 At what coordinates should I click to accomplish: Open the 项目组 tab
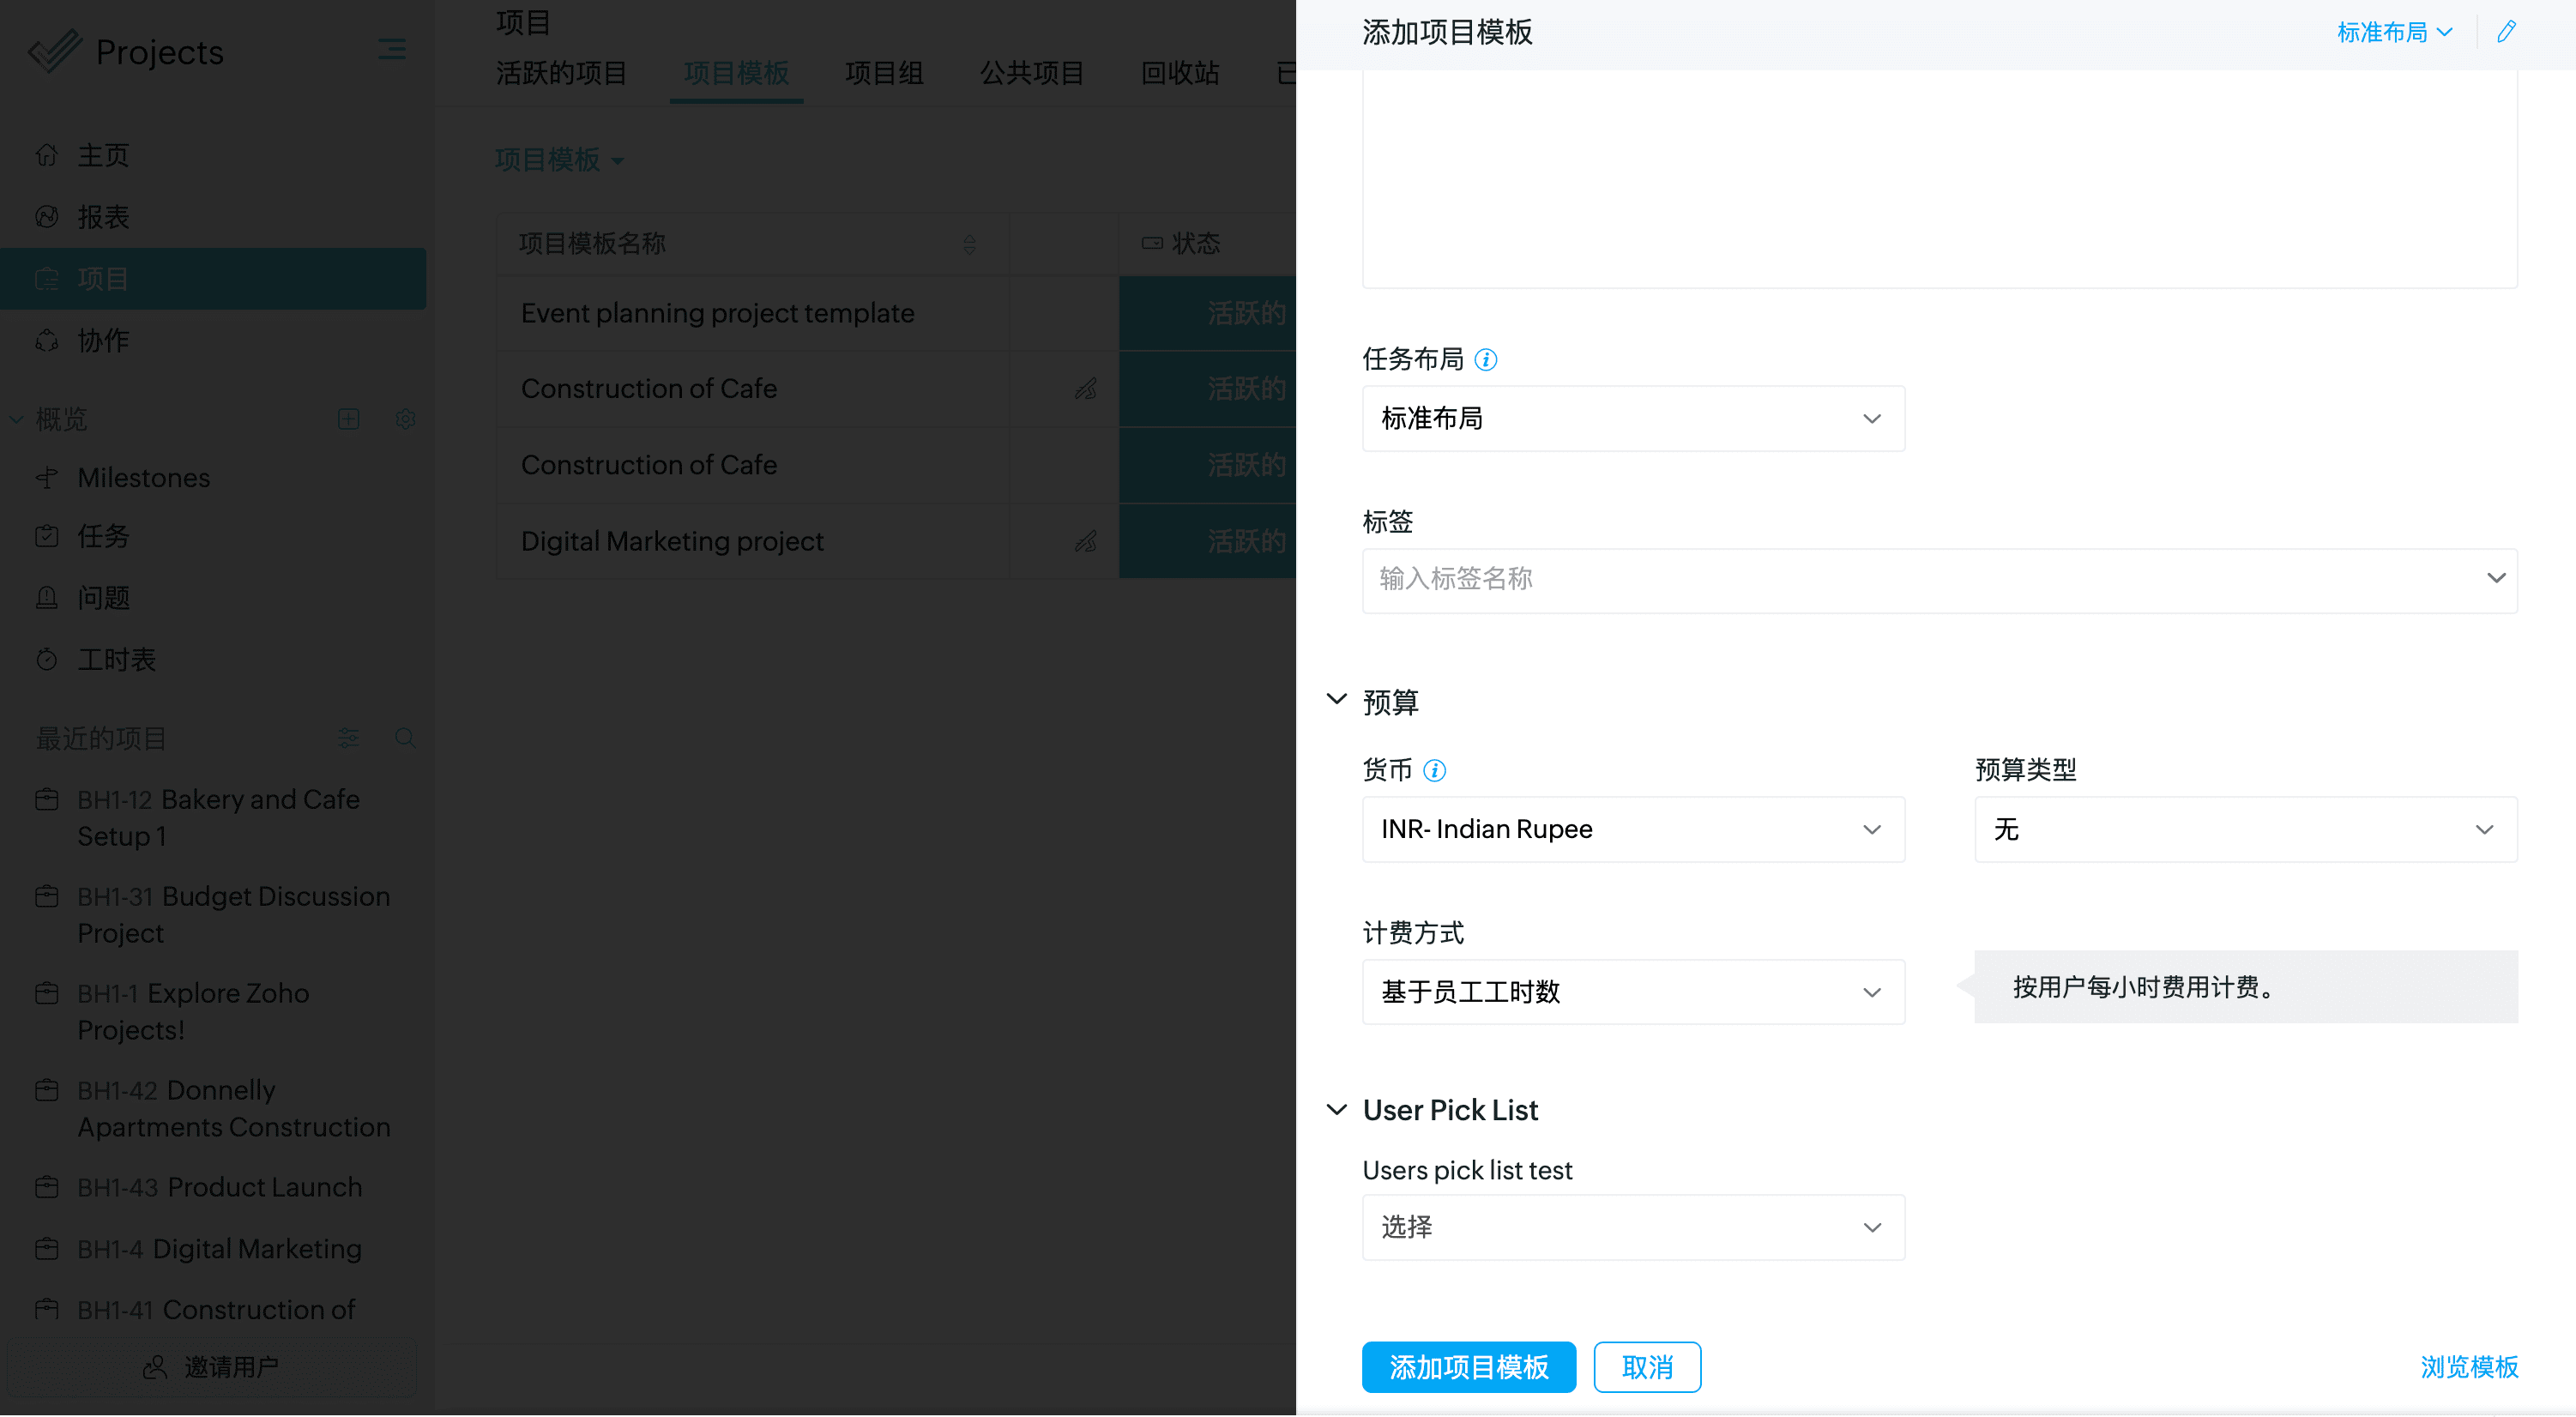(883, 73)
